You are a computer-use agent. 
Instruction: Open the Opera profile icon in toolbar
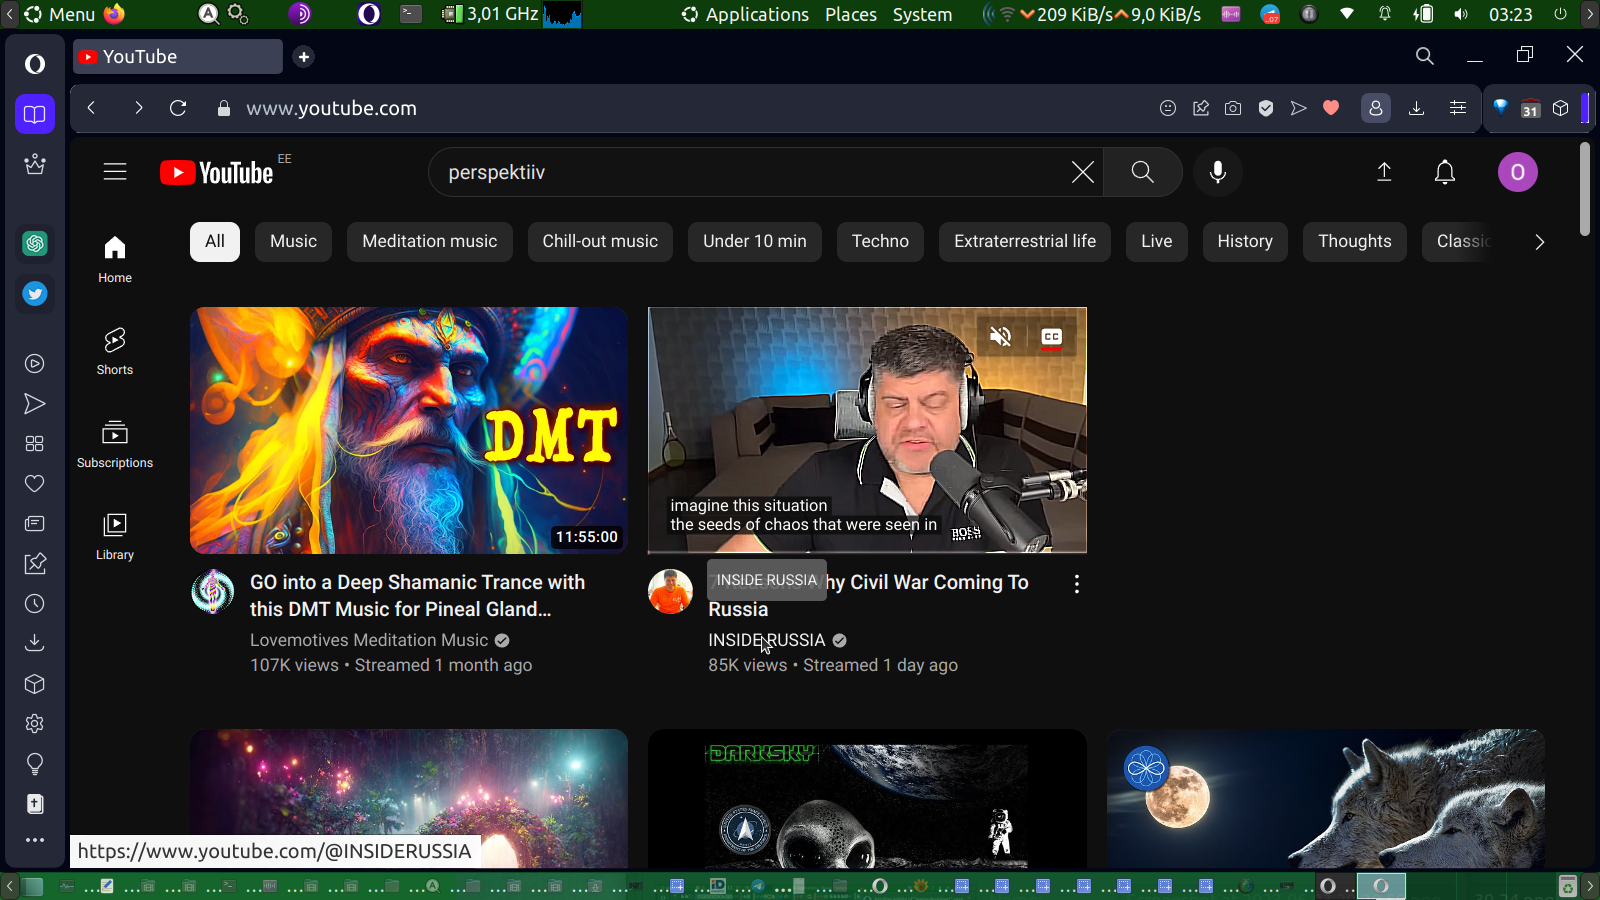click(1376, 108)
